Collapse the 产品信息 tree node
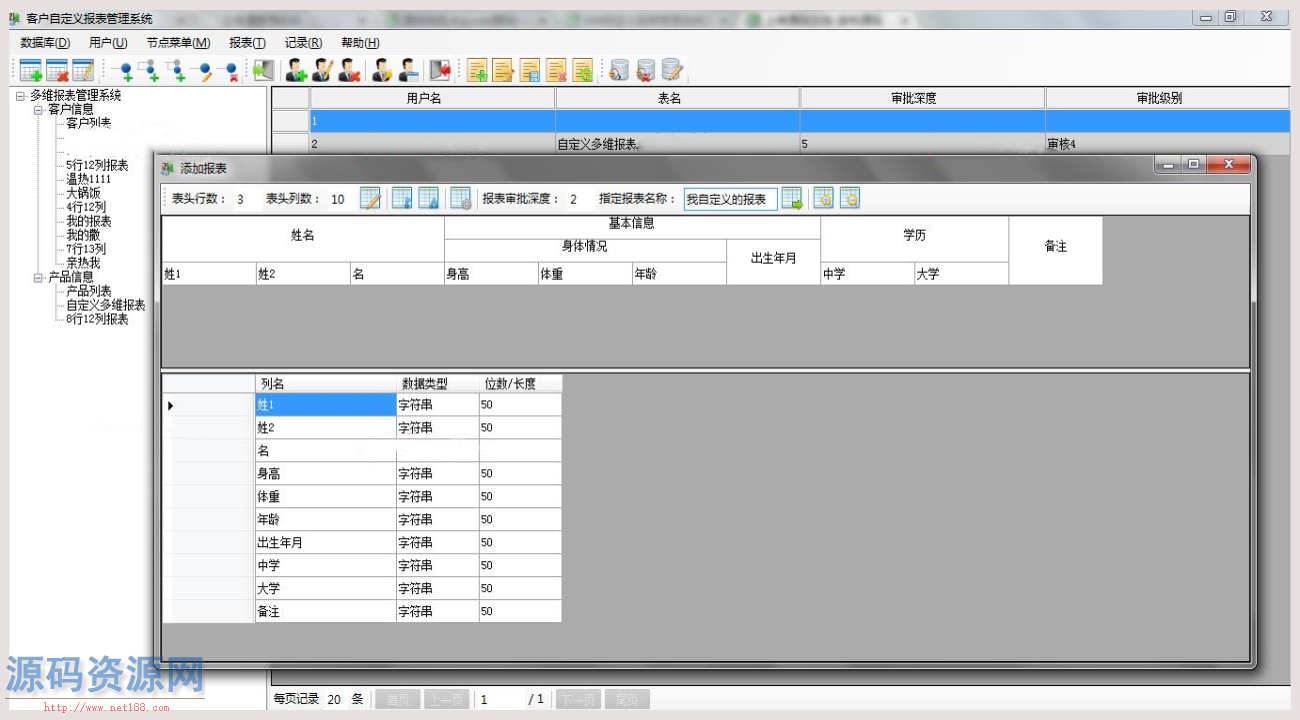1300x720 pixels. (x=38, y=277)
